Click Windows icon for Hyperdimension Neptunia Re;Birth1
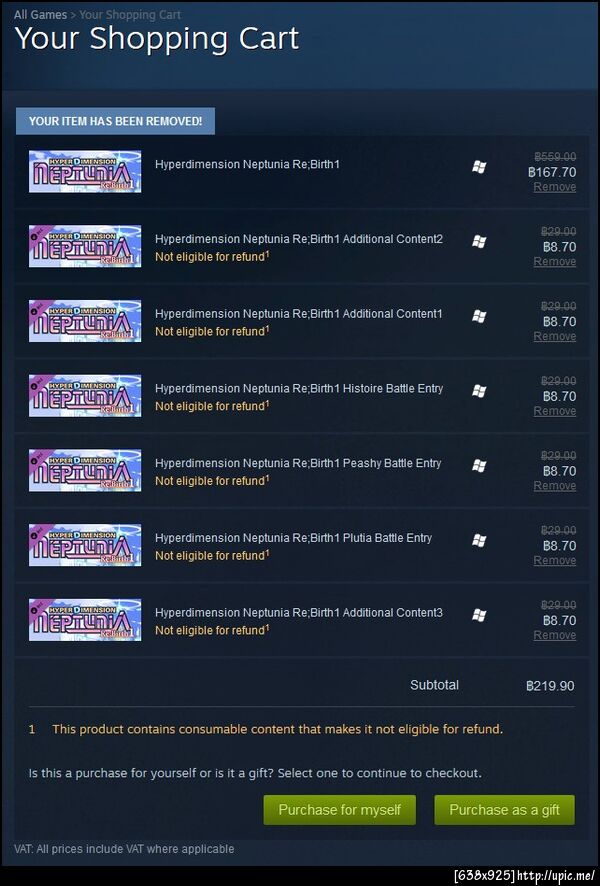 point(479,167)
